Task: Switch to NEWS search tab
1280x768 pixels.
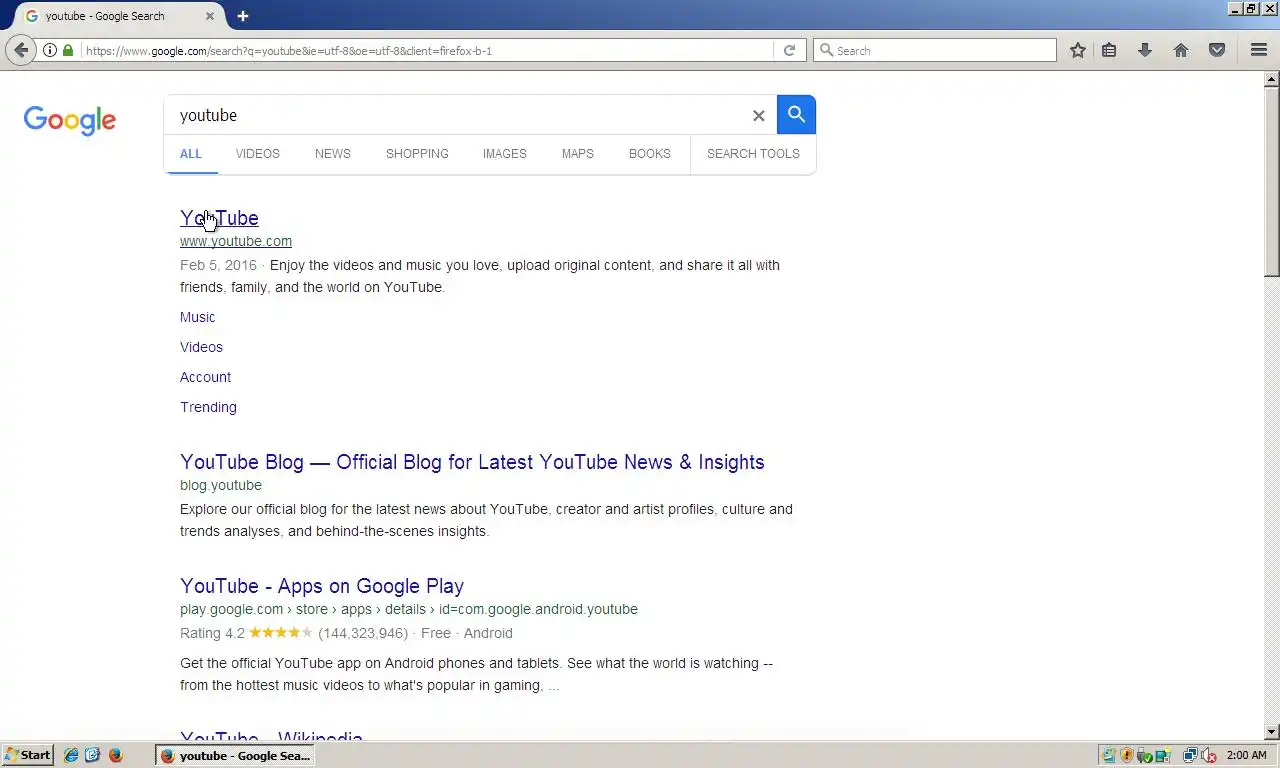Action: [333, 154]
